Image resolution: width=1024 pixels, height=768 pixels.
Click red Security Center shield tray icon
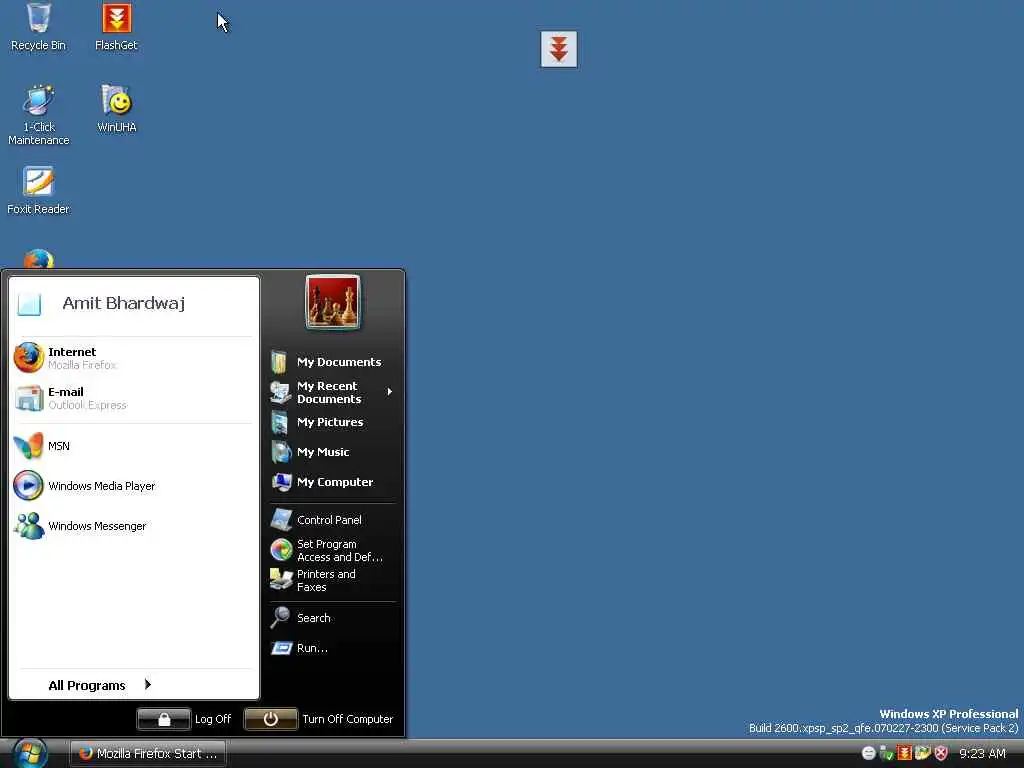(940, 754)
